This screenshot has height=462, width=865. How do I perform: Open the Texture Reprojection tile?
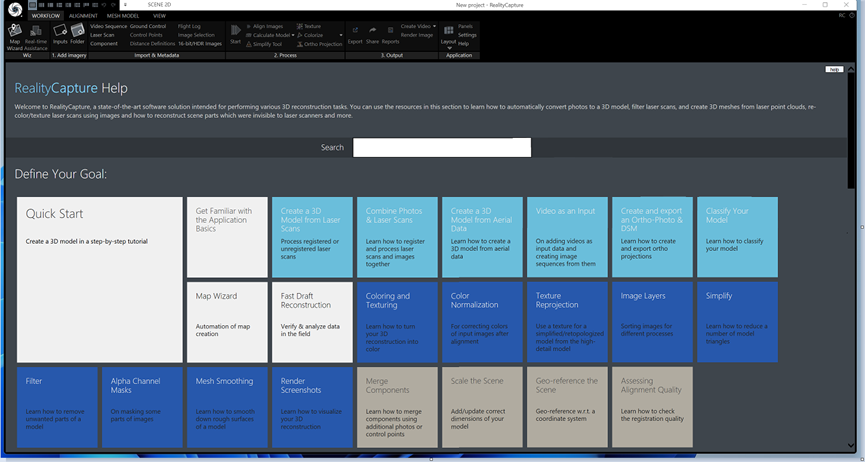click(567, 322)
